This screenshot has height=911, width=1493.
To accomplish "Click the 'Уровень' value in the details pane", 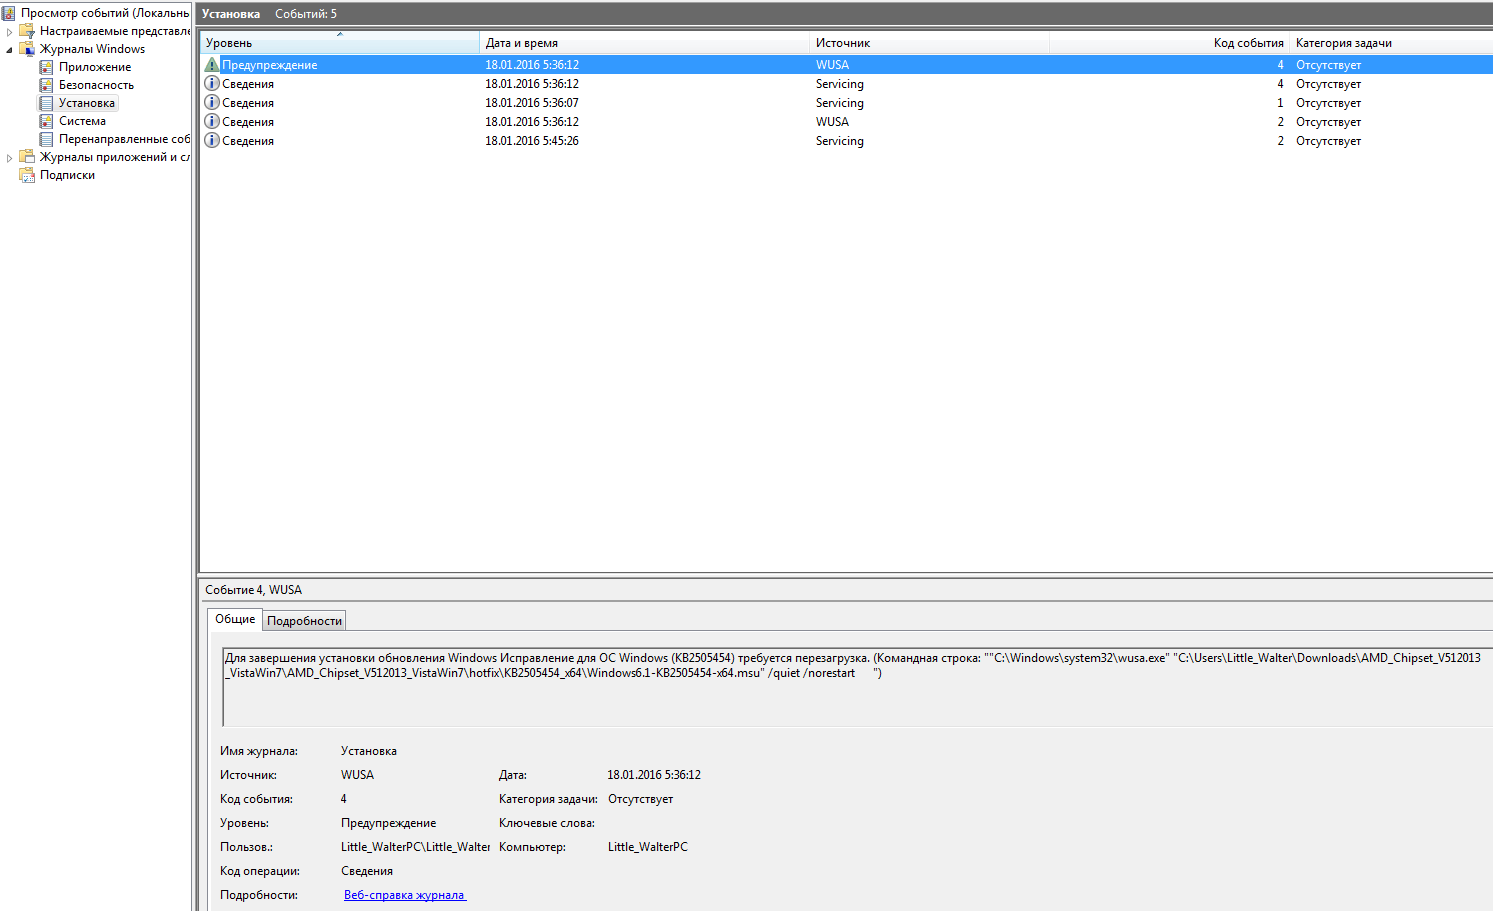I will [389, 823].
